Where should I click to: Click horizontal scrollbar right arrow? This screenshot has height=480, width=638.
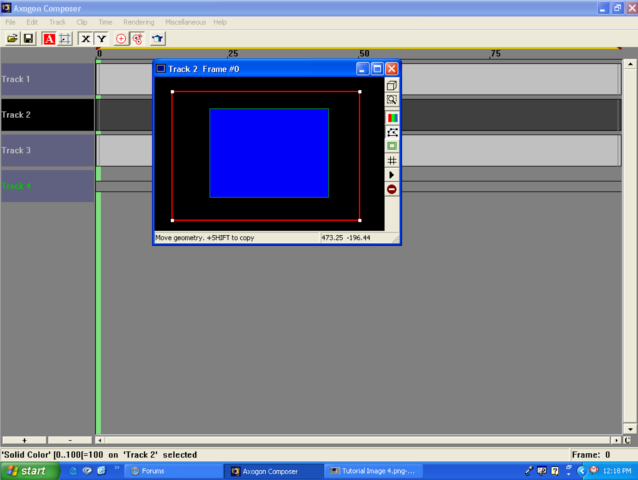pyautogui.click(x=616, y=440)
